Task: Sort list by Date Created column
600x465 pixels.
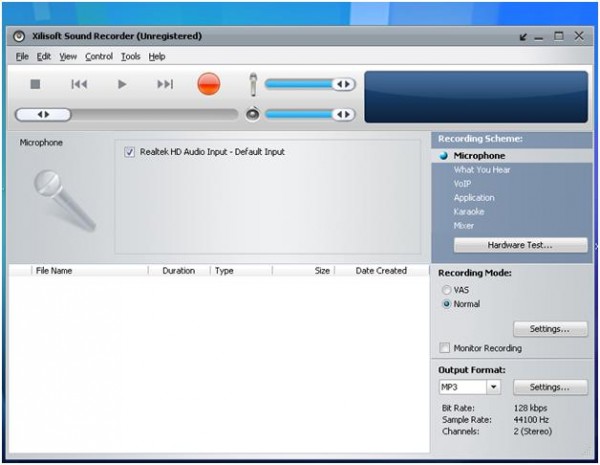Action: (382, 271)
